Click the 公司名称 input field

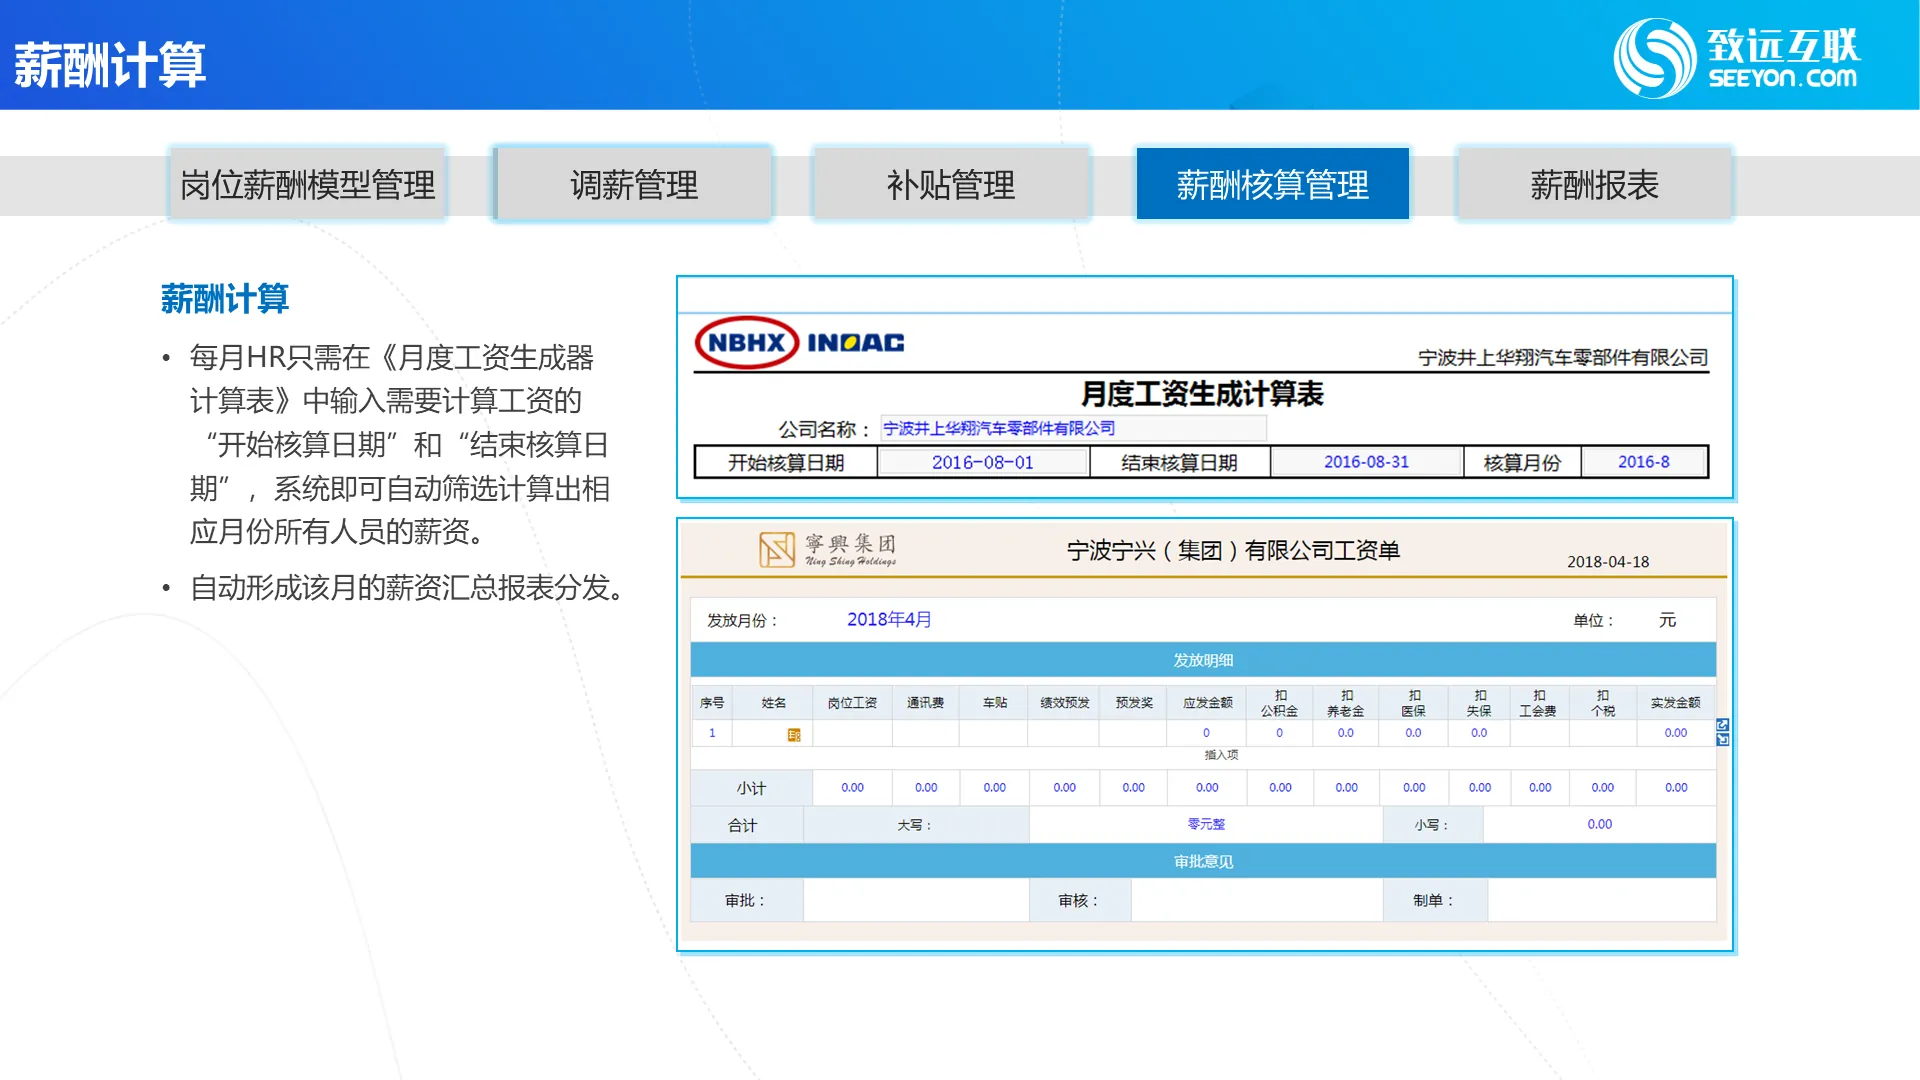[x=1073, y=428]
